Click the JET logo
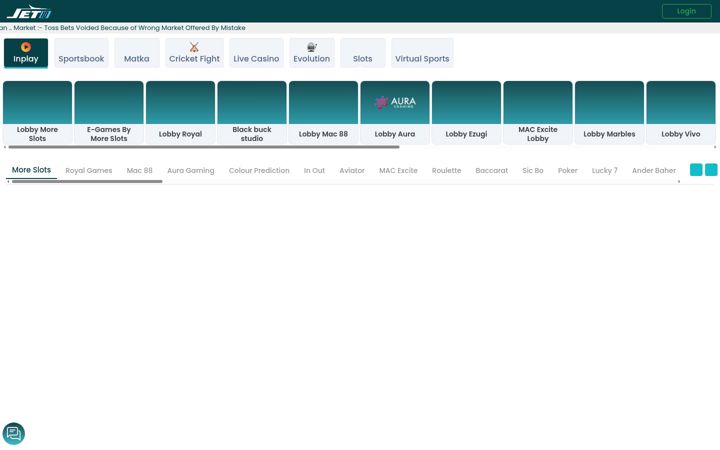720x450 pixels. coord(29,12)
